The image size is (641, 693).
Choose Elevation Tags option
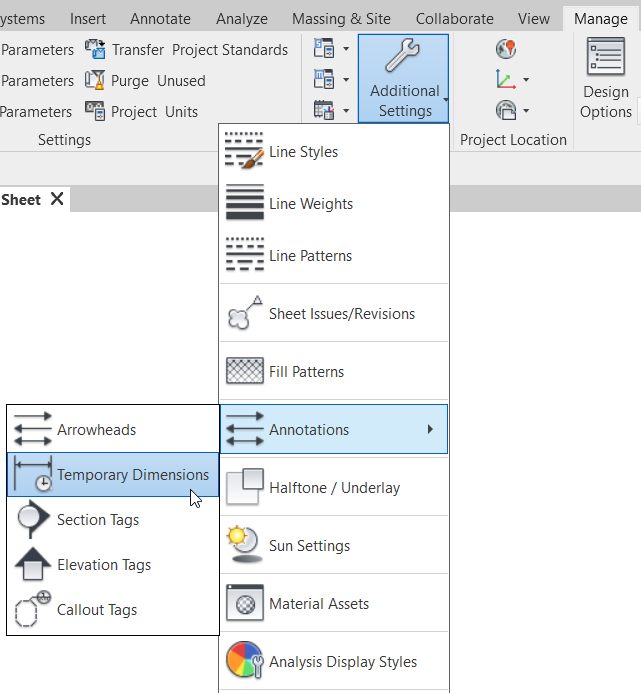pos(104,565)
